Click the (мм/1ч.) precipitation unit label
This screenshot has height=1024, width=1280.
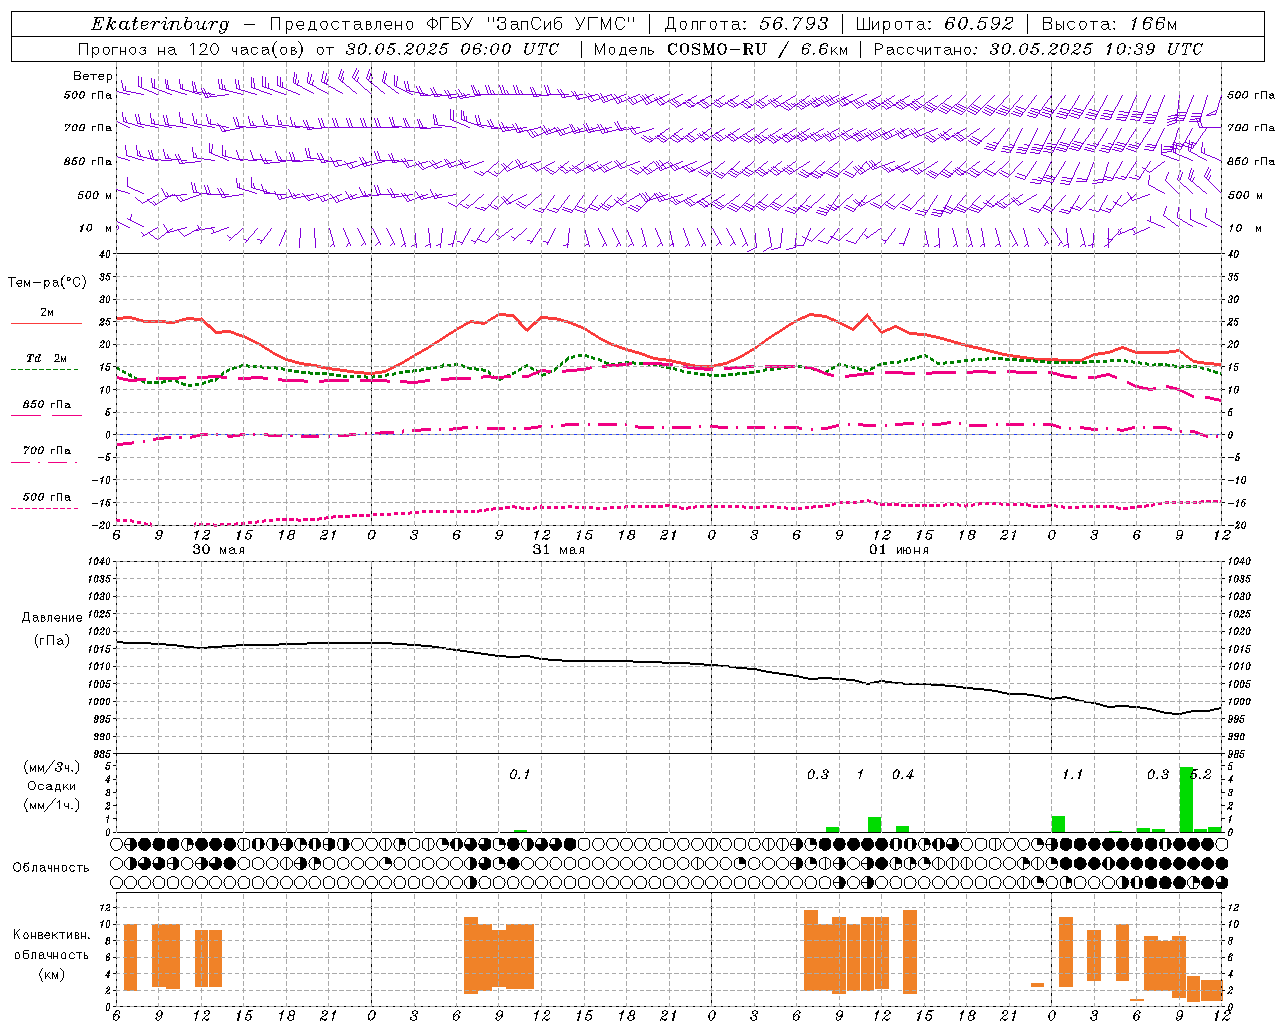coord(52,804)
